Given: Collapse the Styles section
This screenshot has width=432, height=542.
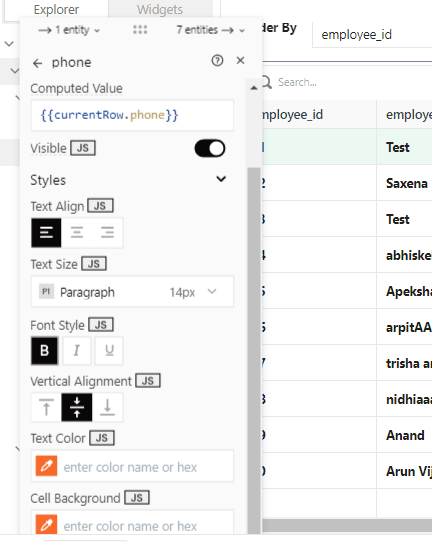Looking at the screenshot, I should (x=221, y=179).
